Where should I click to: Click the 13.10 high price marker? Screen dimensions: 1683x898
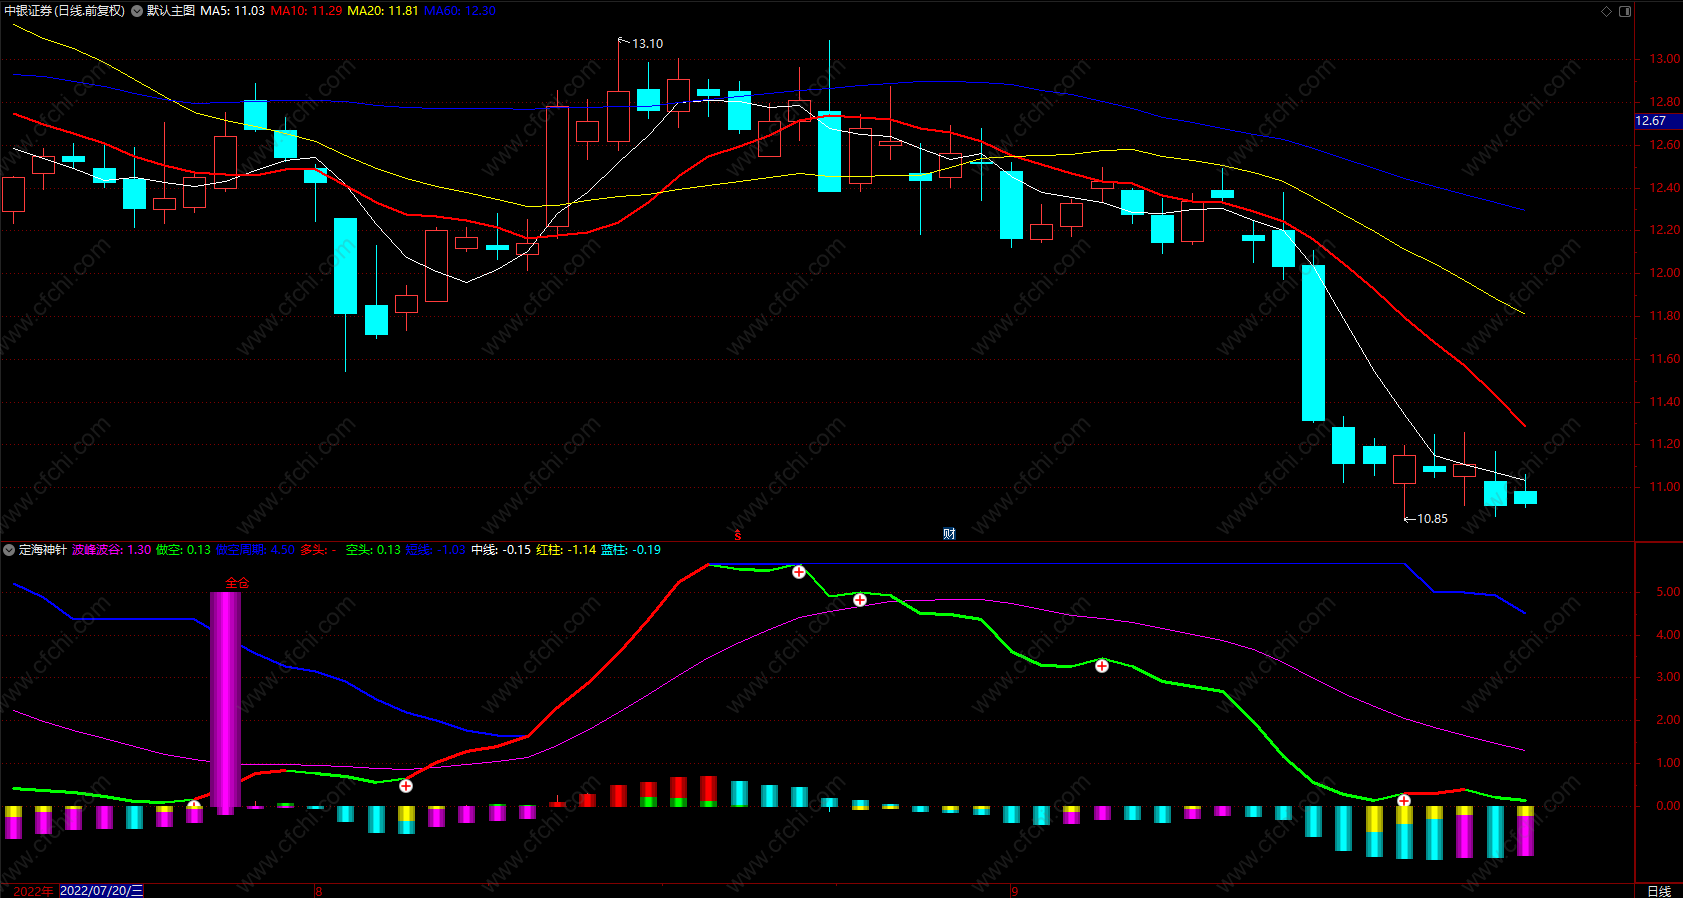click(x=647, y=44)
